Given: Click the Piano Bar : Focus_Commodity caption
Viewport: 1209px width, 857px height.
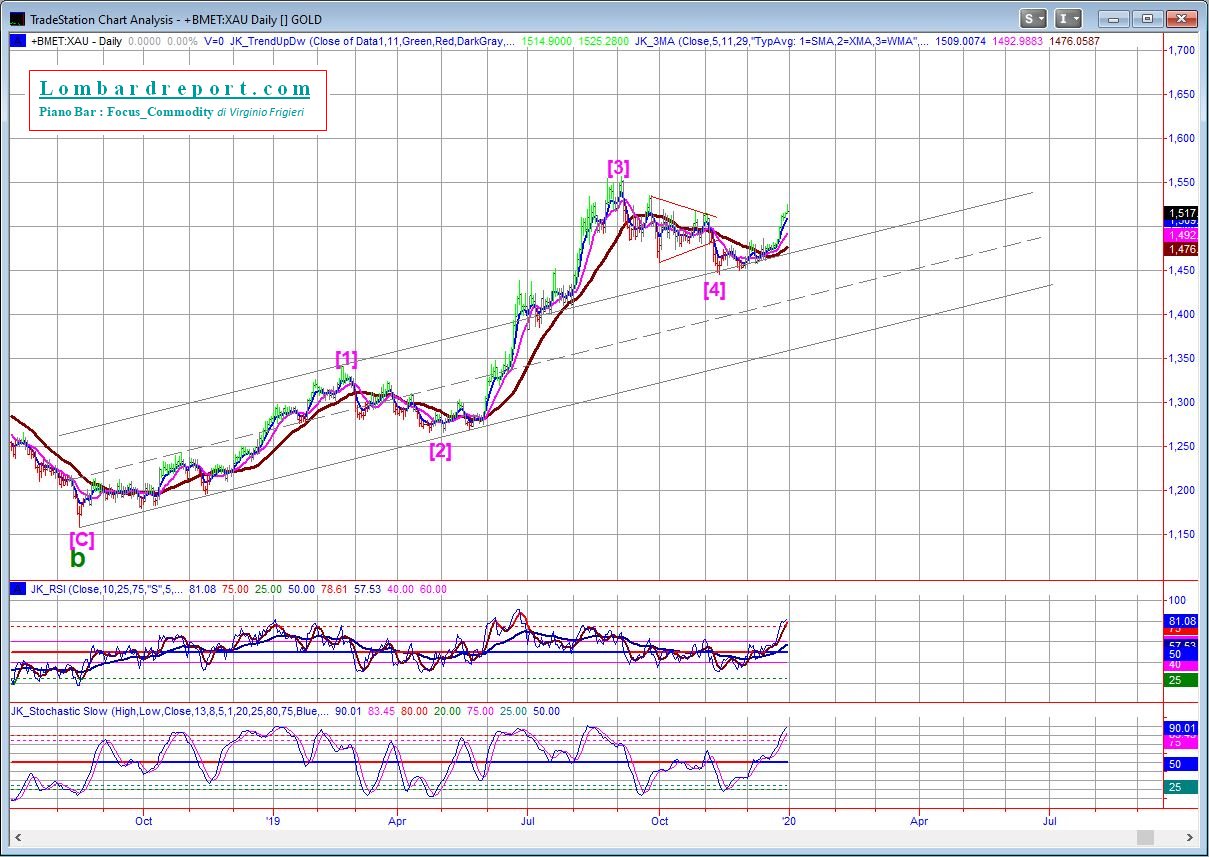Looking at the screenshot, I should pos(126,113).
